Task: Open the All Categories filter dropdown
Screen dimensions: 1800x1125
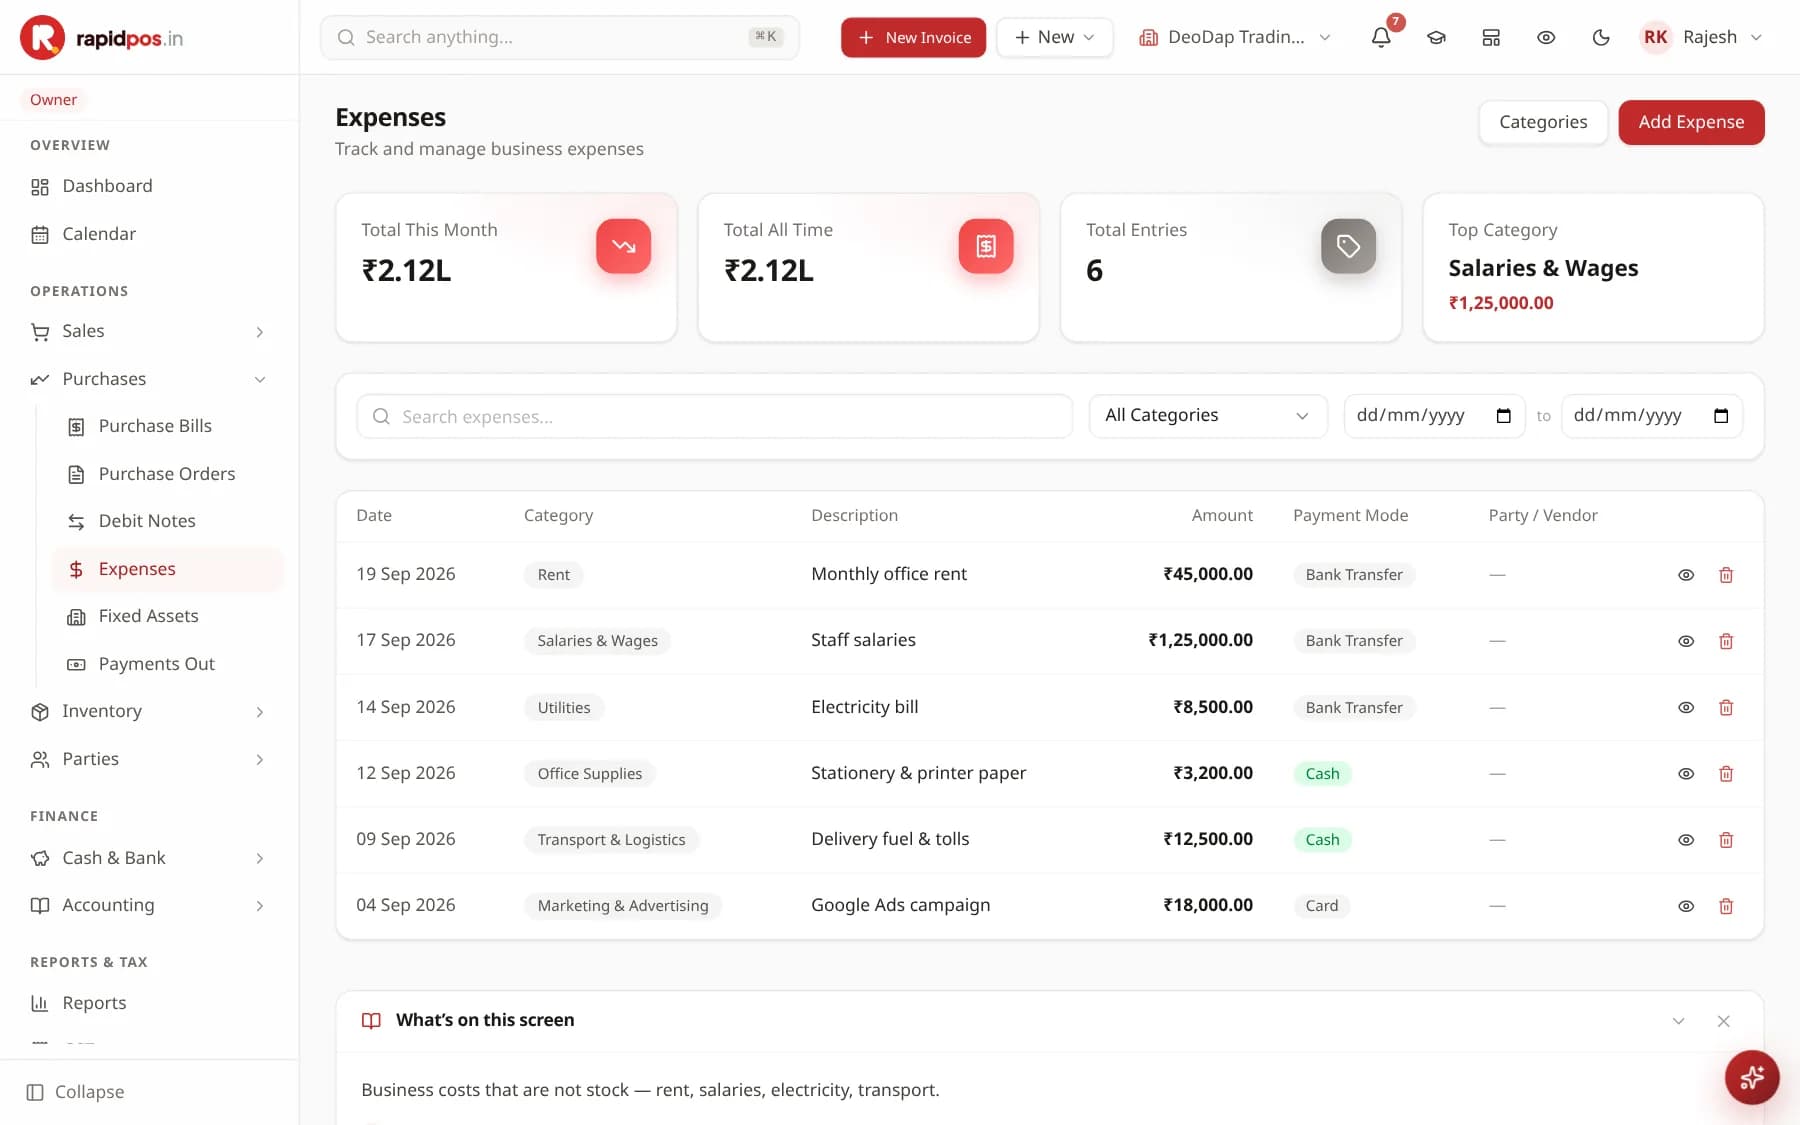Action: click(1208, 416)
